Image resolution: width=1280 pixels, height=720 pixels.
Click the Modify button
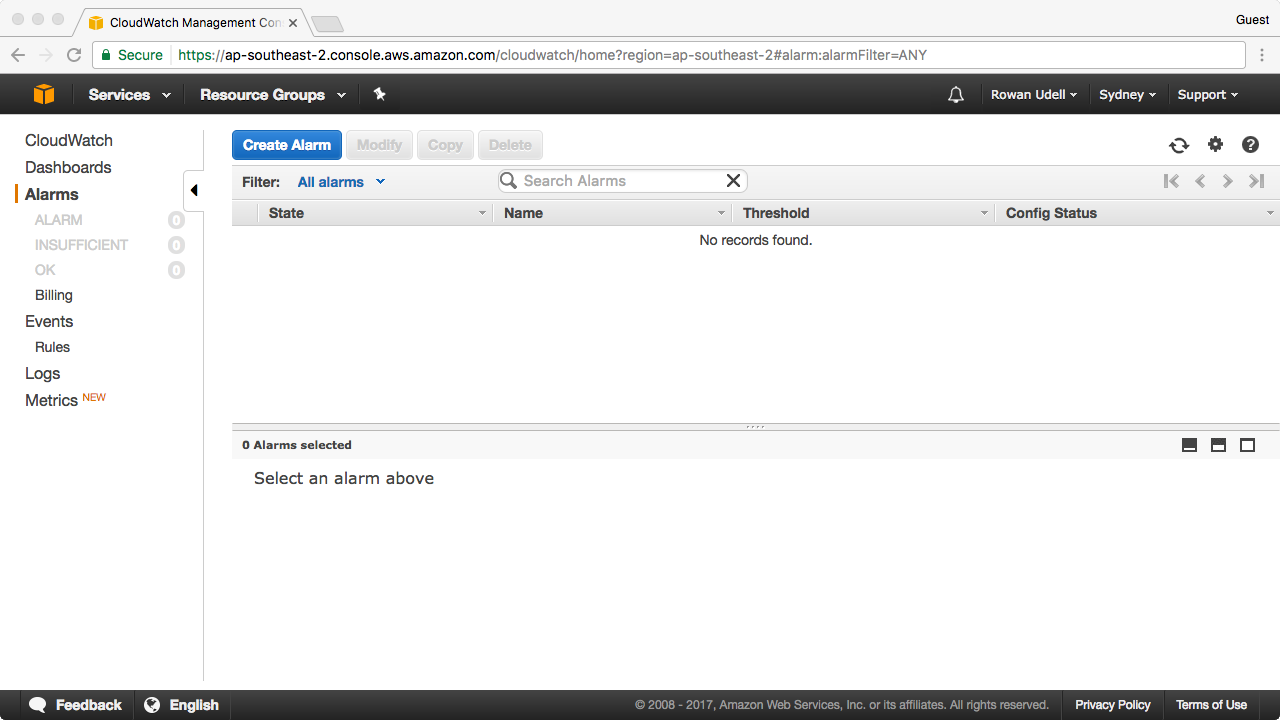[379, 145]
